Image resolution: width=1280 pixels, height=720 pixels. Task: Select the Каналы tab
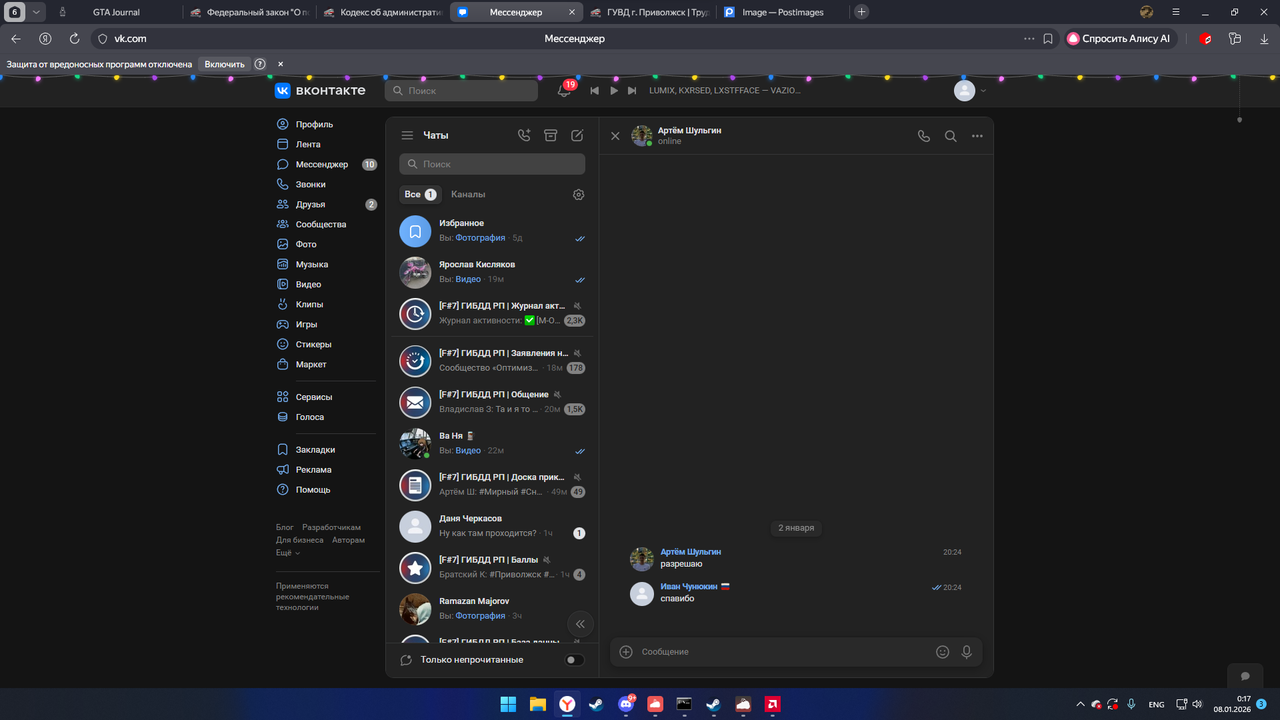(468, 195)
